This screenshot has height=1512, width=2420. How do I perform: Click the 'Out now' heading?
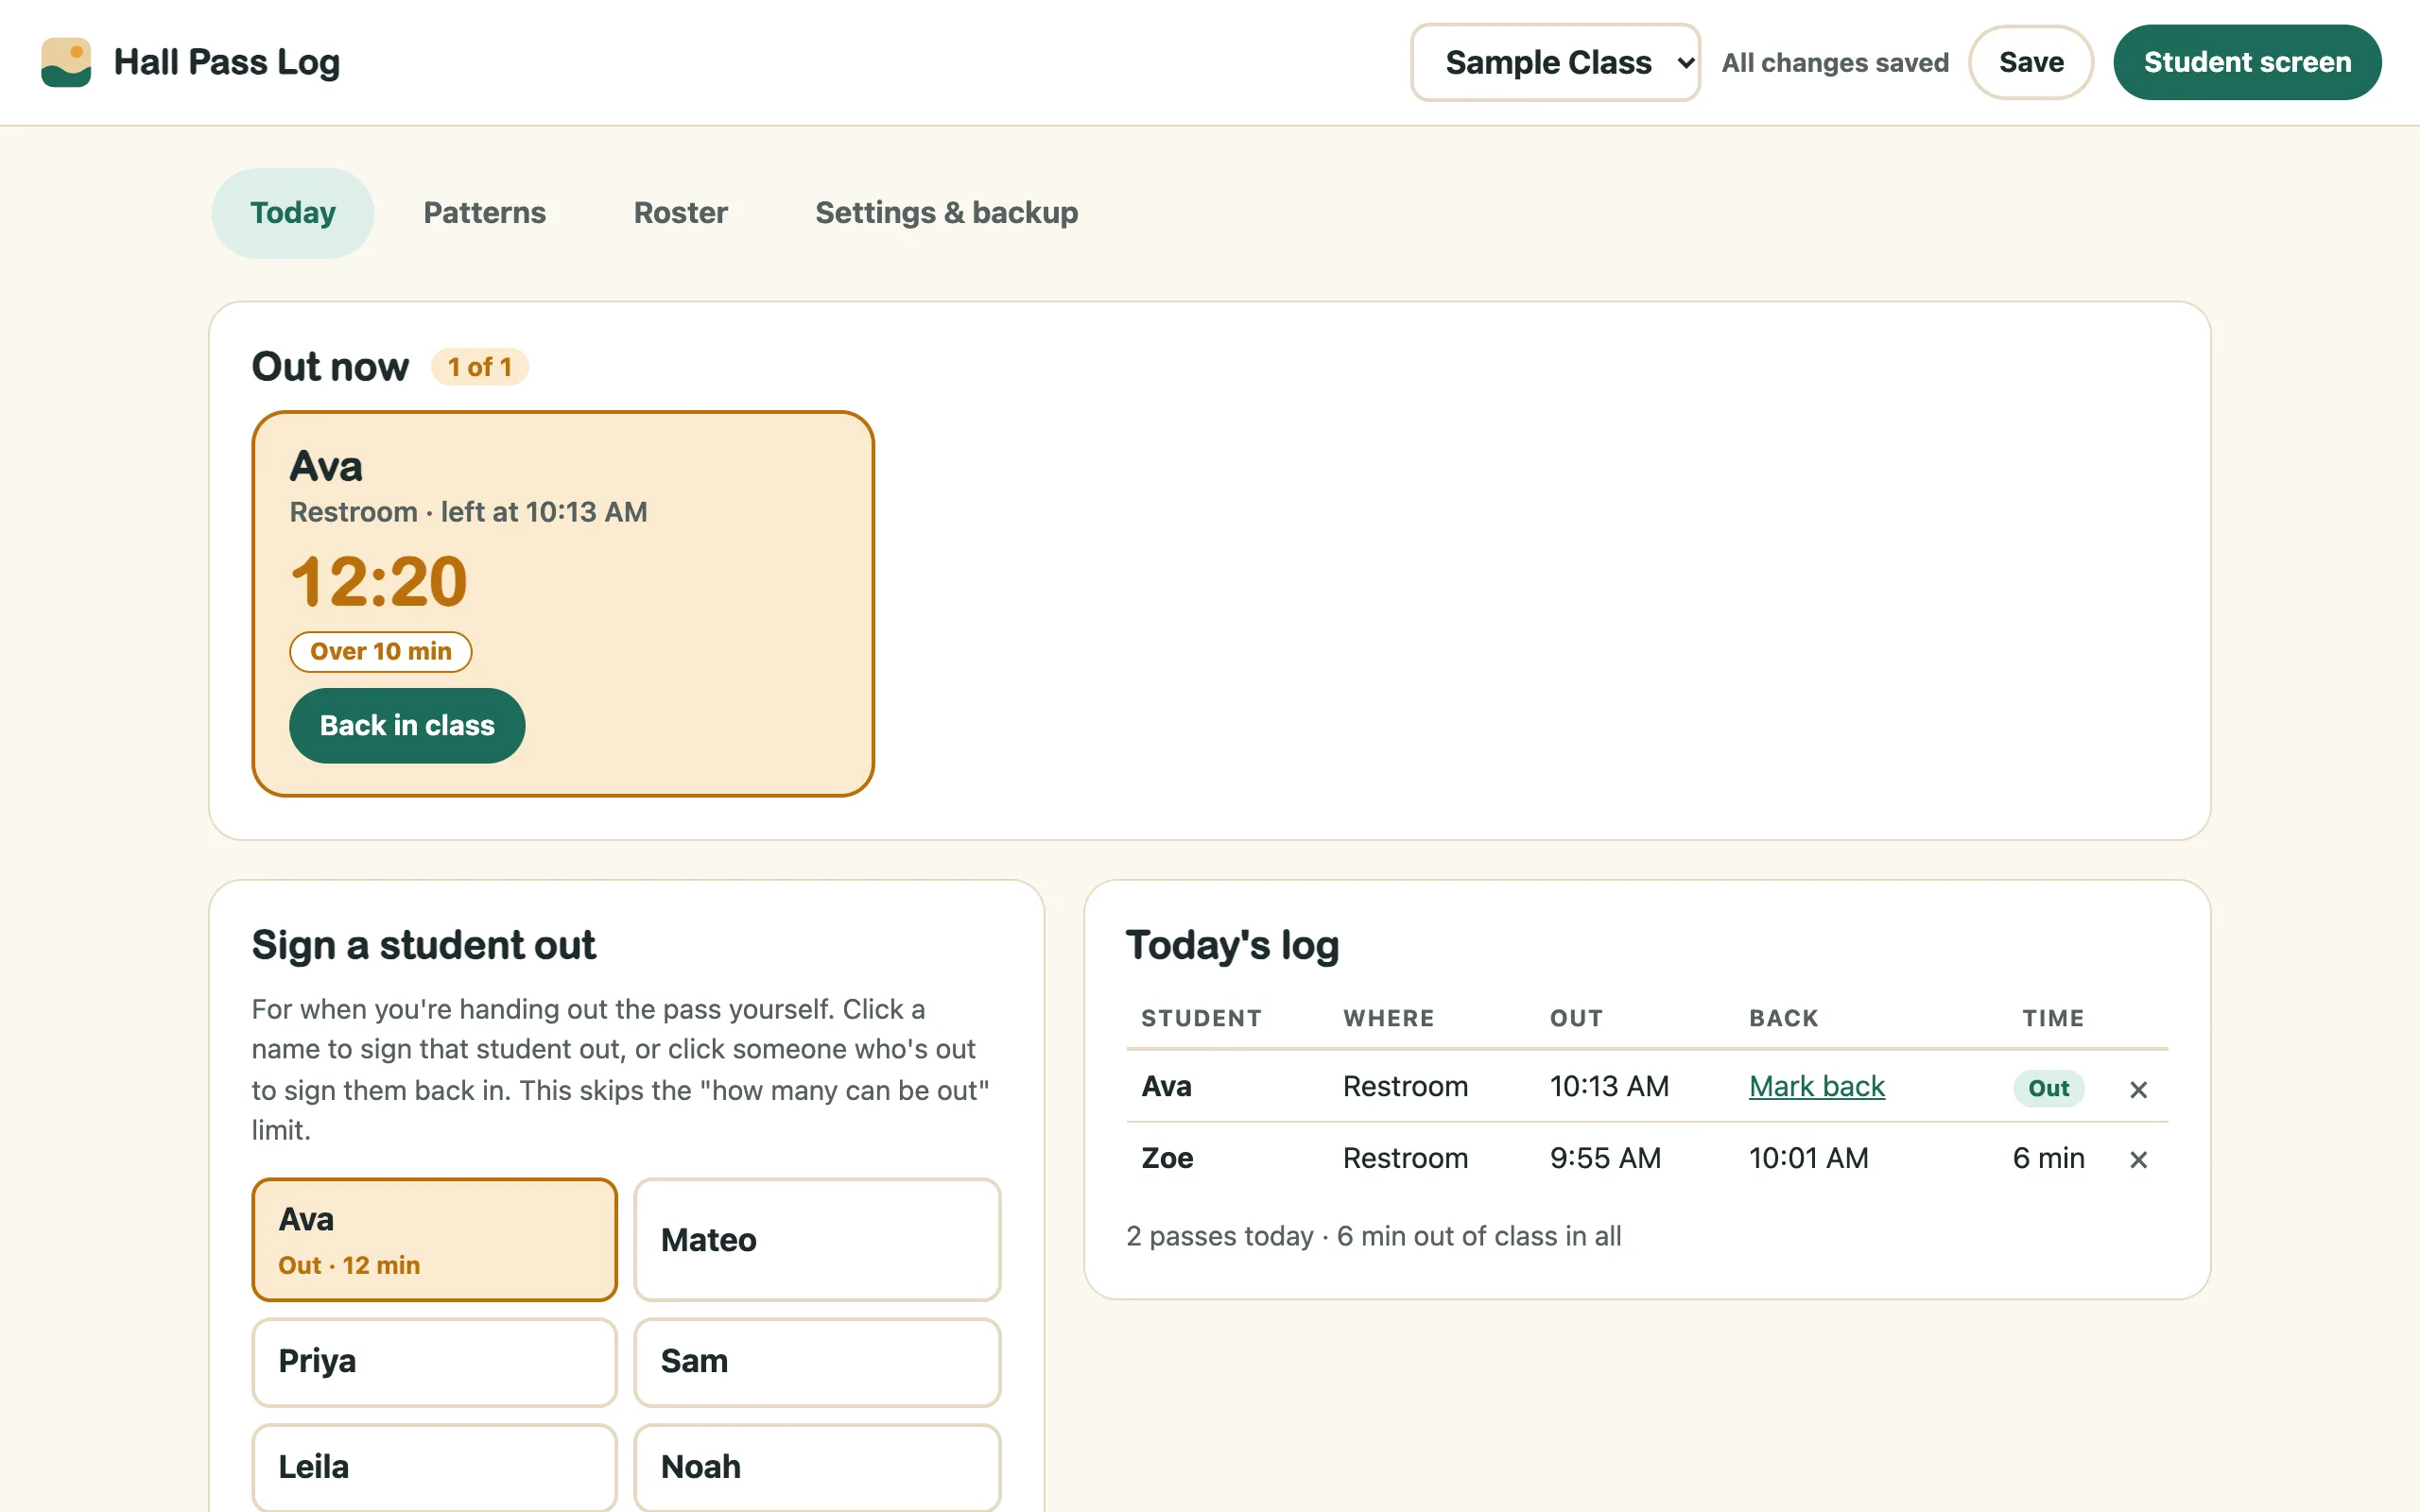[330, 367]
